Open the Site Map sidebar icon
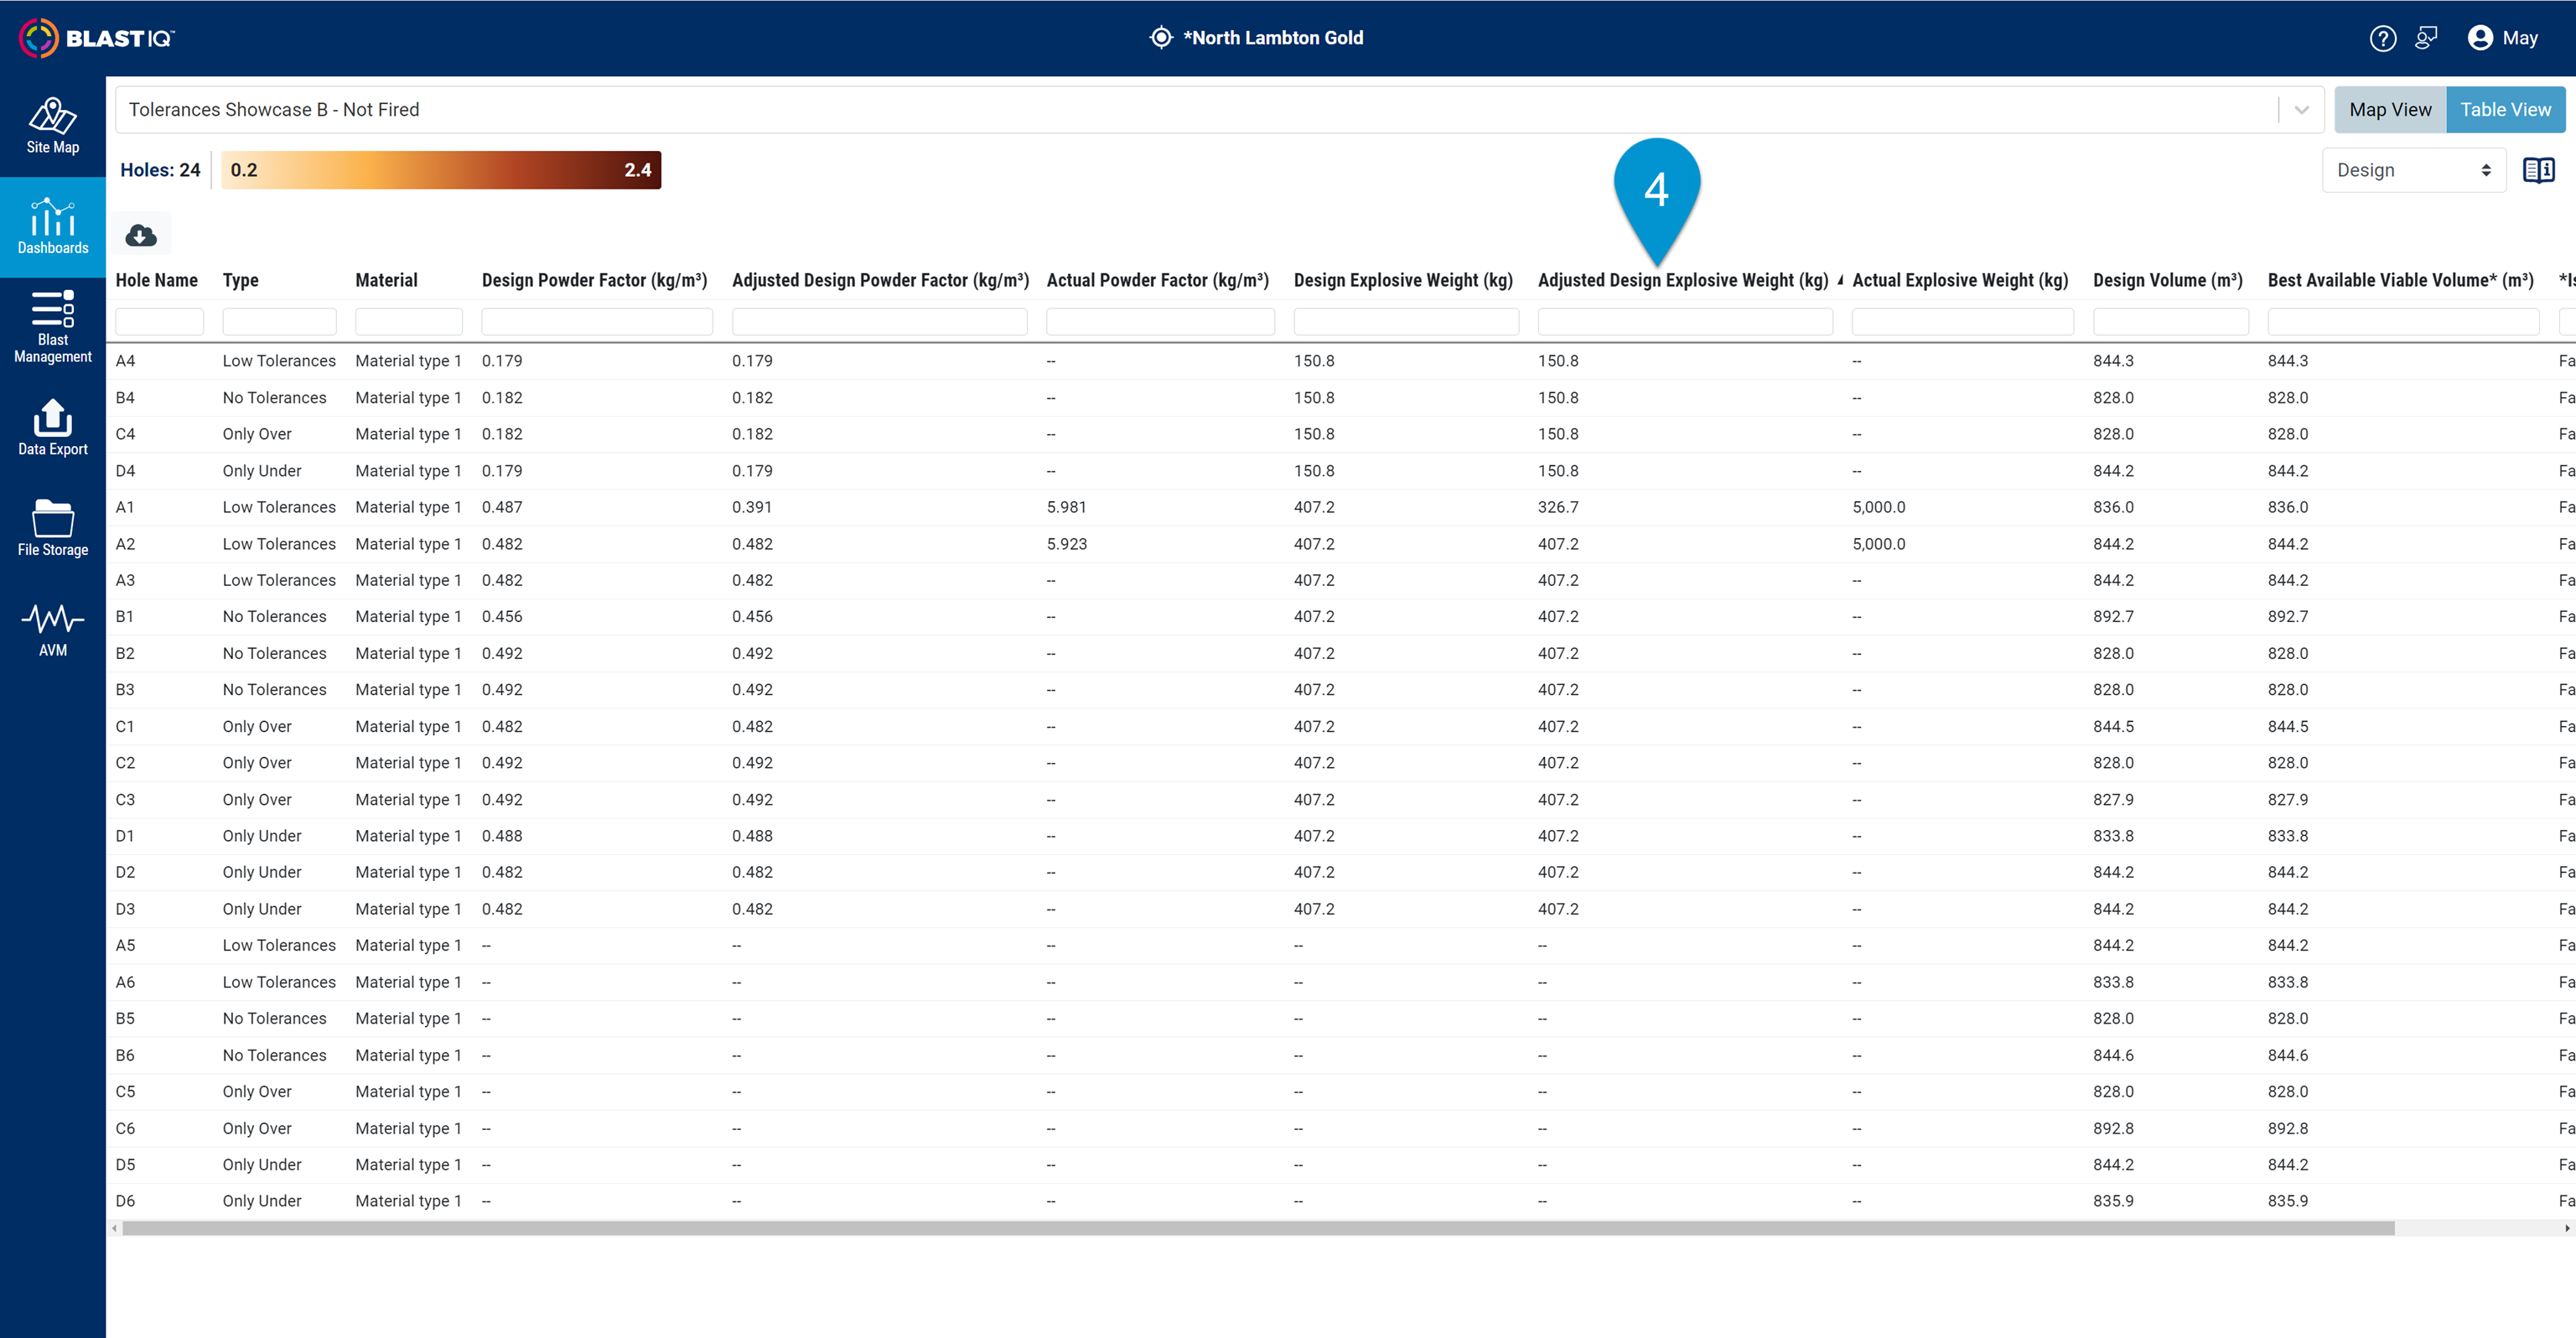The width and height of the screenshot is (2576, 1338). tap(52, 126)
